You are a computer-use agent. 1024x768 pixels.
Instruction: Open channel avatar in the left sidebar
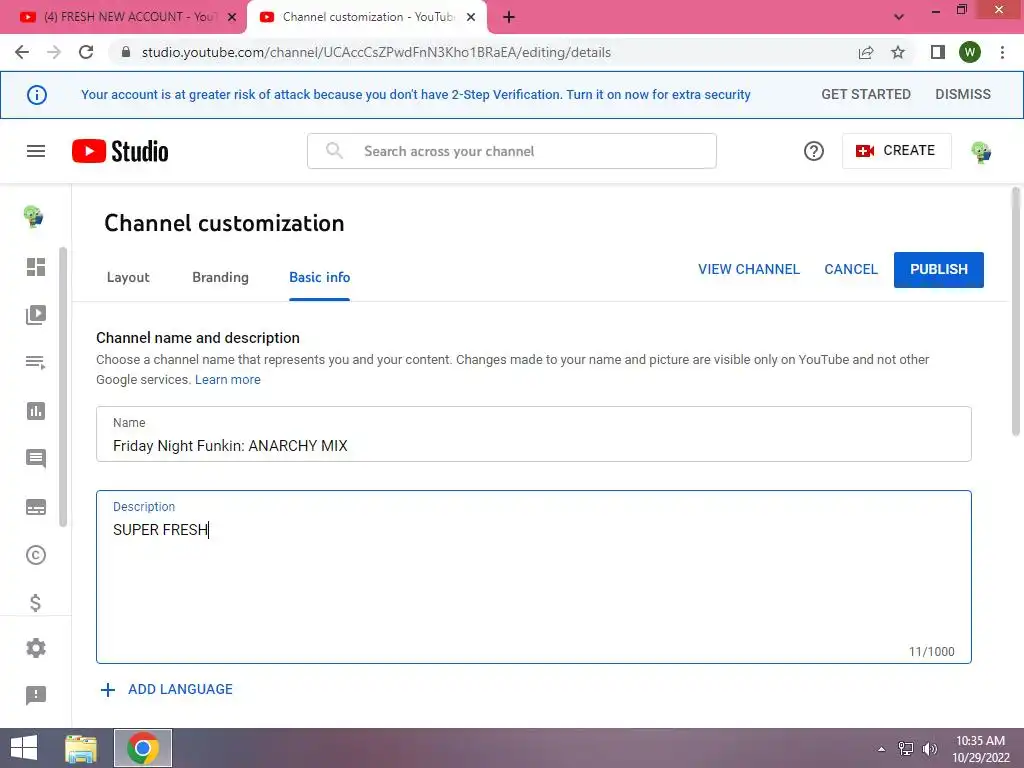[x=33, y=216]
